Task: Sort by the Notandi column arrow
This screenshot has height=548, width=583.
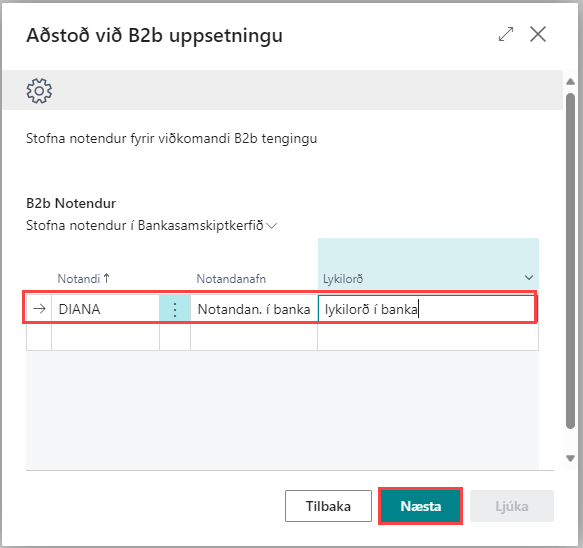Action: point(107,278)
